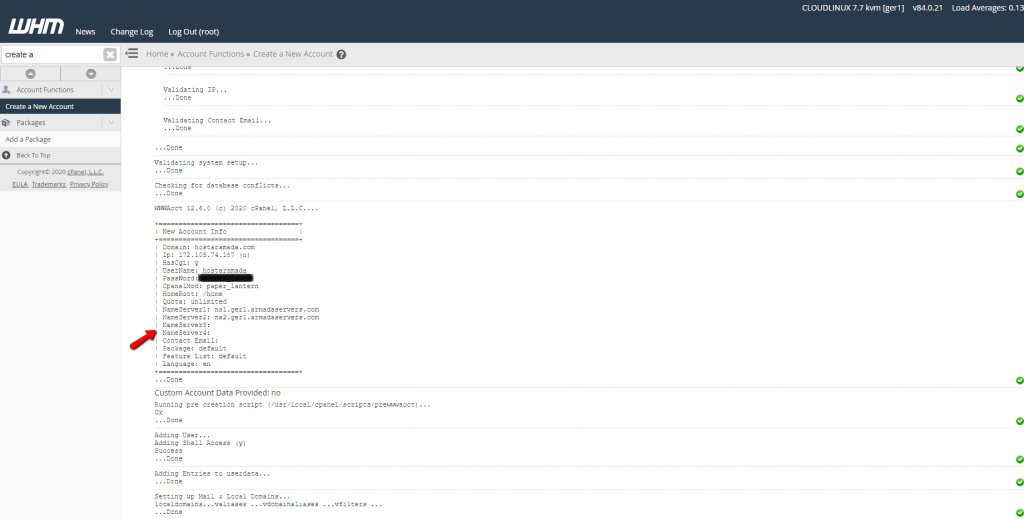1024x519 pixels.
Task: Click 'CpanelMod: paper_lantern' line
Action: coord(210,286)
